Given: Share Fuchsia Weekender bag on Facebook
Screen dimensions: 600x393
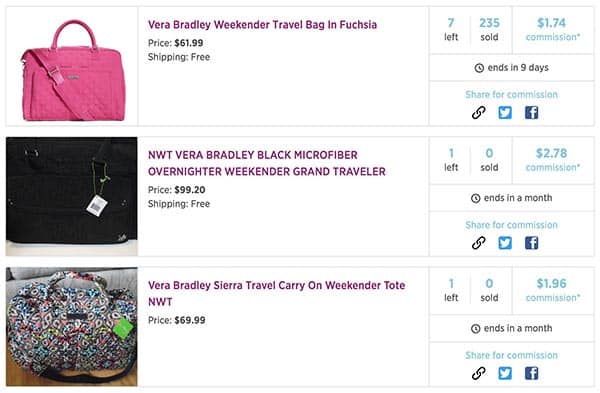Looking at the screenshot, I should click(532, 113).
